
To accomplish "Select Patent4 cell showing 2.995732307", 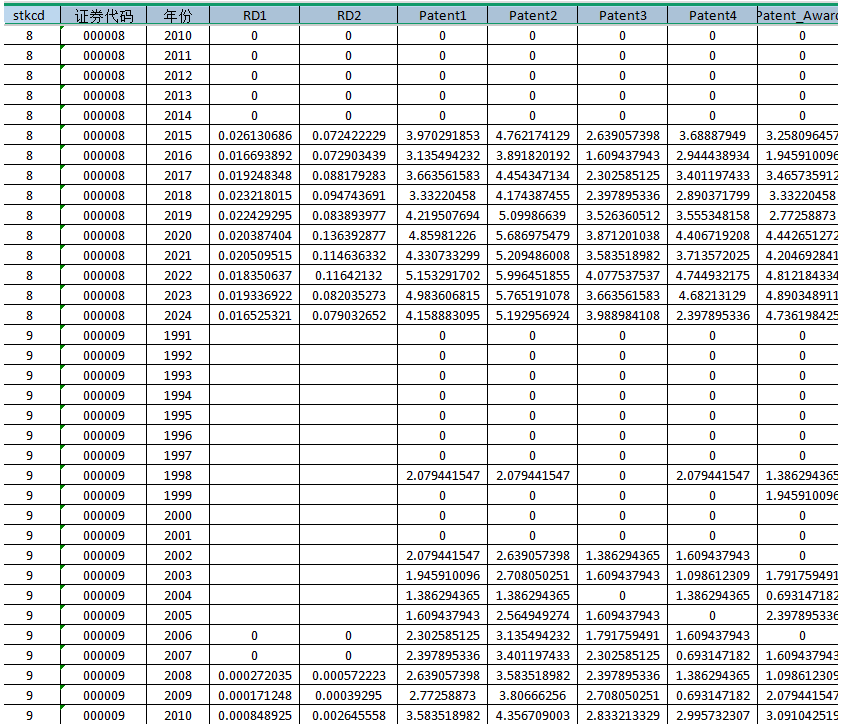I will tap(712, 715).
